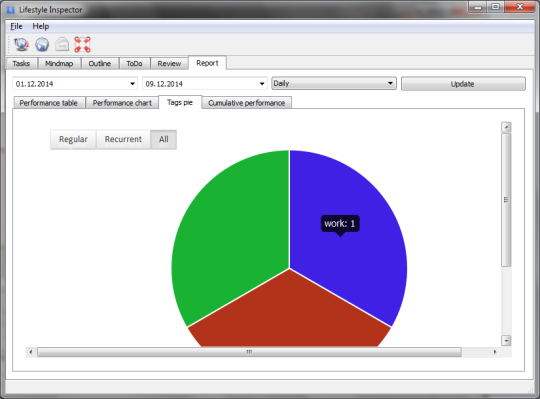
Task: Open the Performance chart tab
Action: pos(122,103)
